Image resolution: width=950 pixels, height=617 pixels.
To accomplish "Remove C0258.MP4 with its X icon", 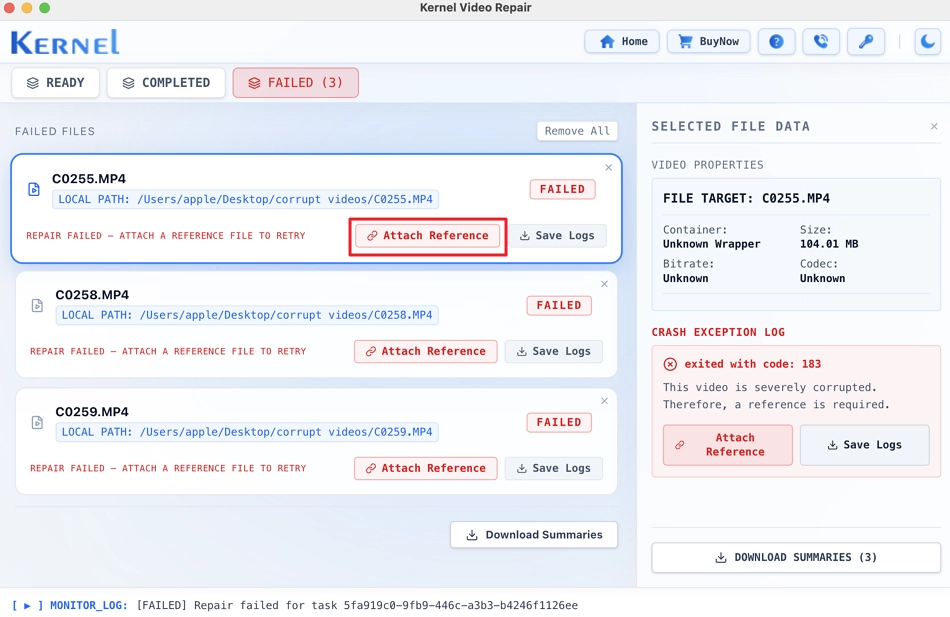I will pyautogui.click(x=604, y=284).
